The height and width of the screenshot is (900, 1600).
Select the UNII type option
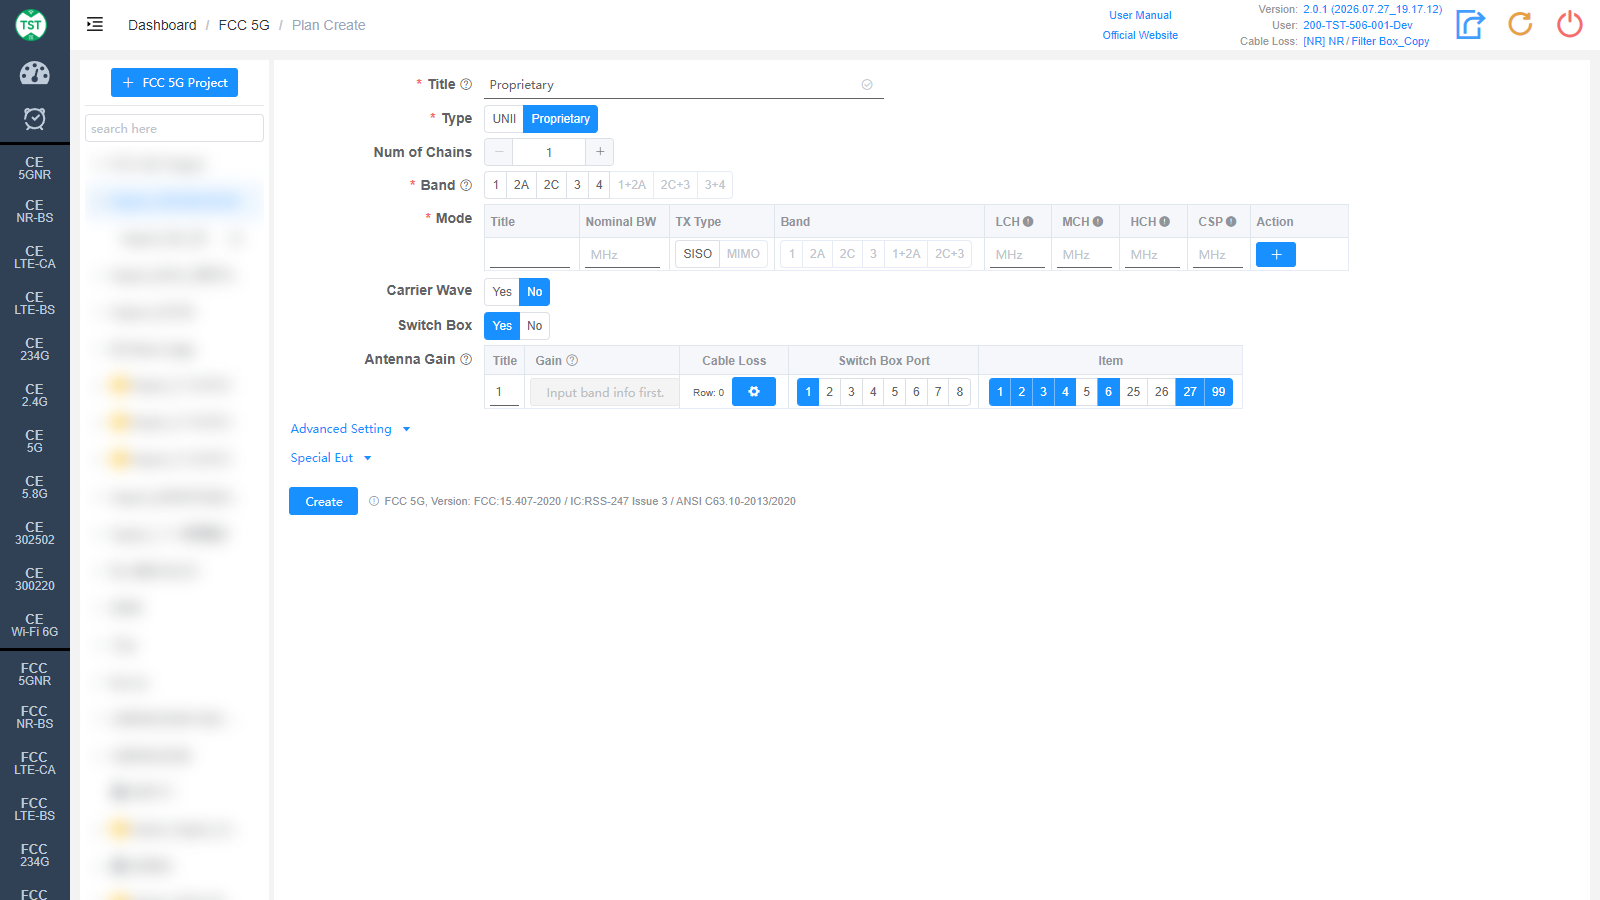tap(504, 119)
